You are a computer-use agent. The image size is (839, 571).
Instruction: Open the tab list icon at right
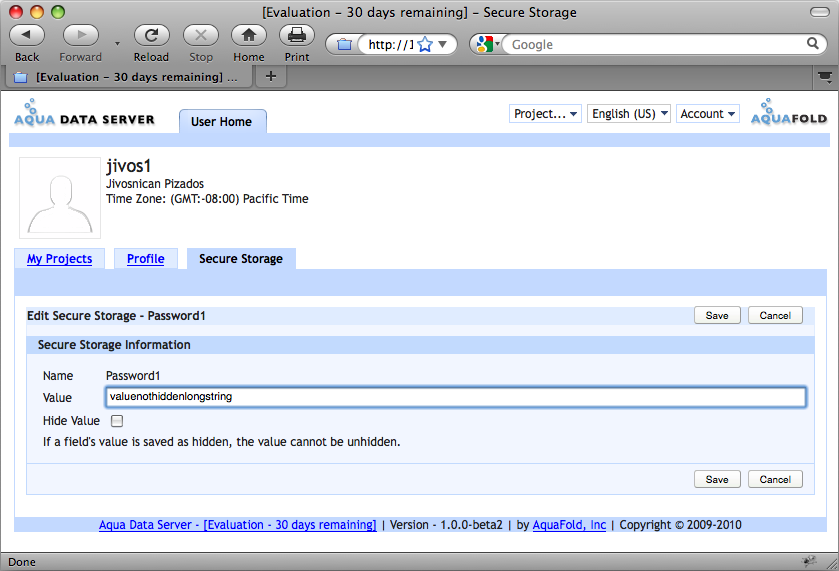(x=825, y=78)
